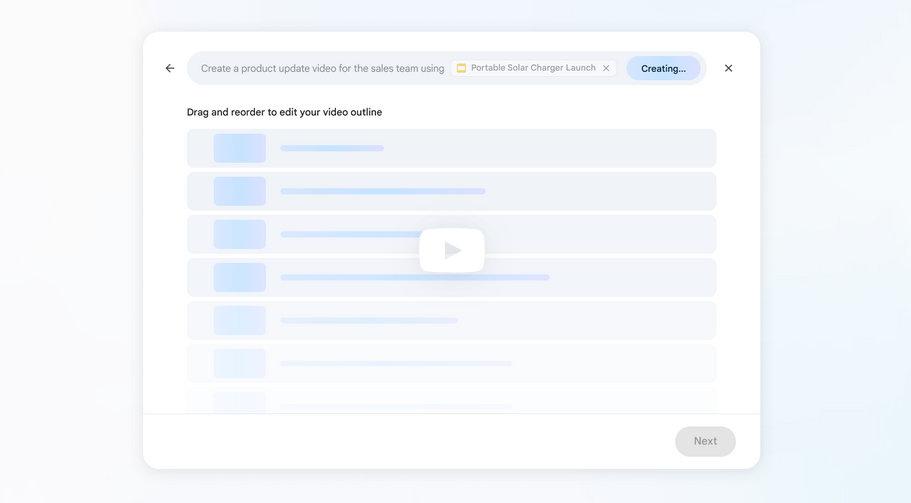Screen dimensions: 911x503
Task: Click the Creating... button
Action: [x=663, y=68]
